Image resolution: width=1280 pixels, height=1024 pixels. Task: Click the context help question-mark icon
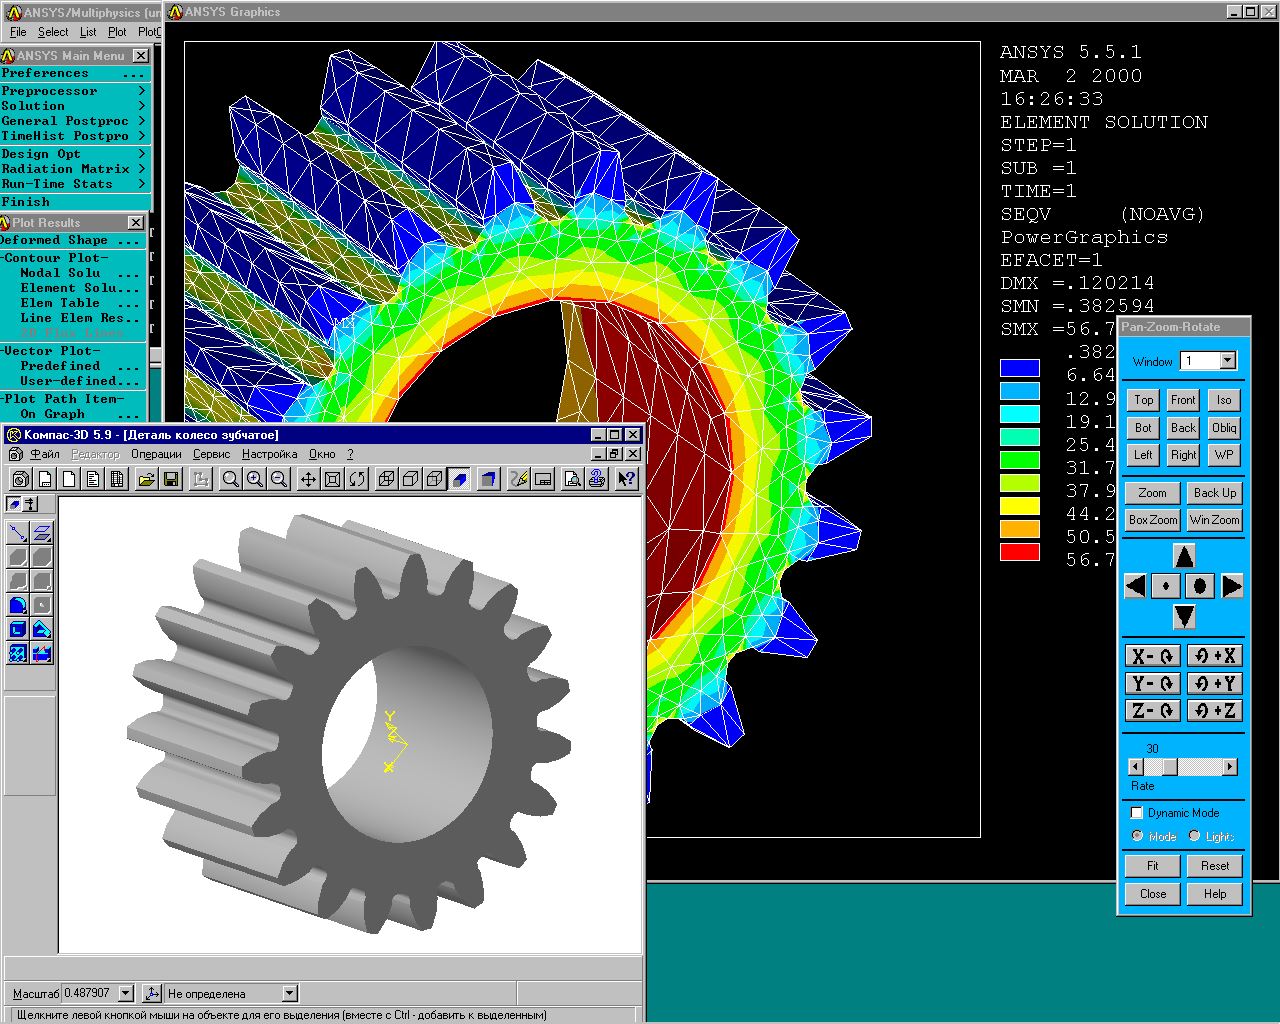coord(627,479)
